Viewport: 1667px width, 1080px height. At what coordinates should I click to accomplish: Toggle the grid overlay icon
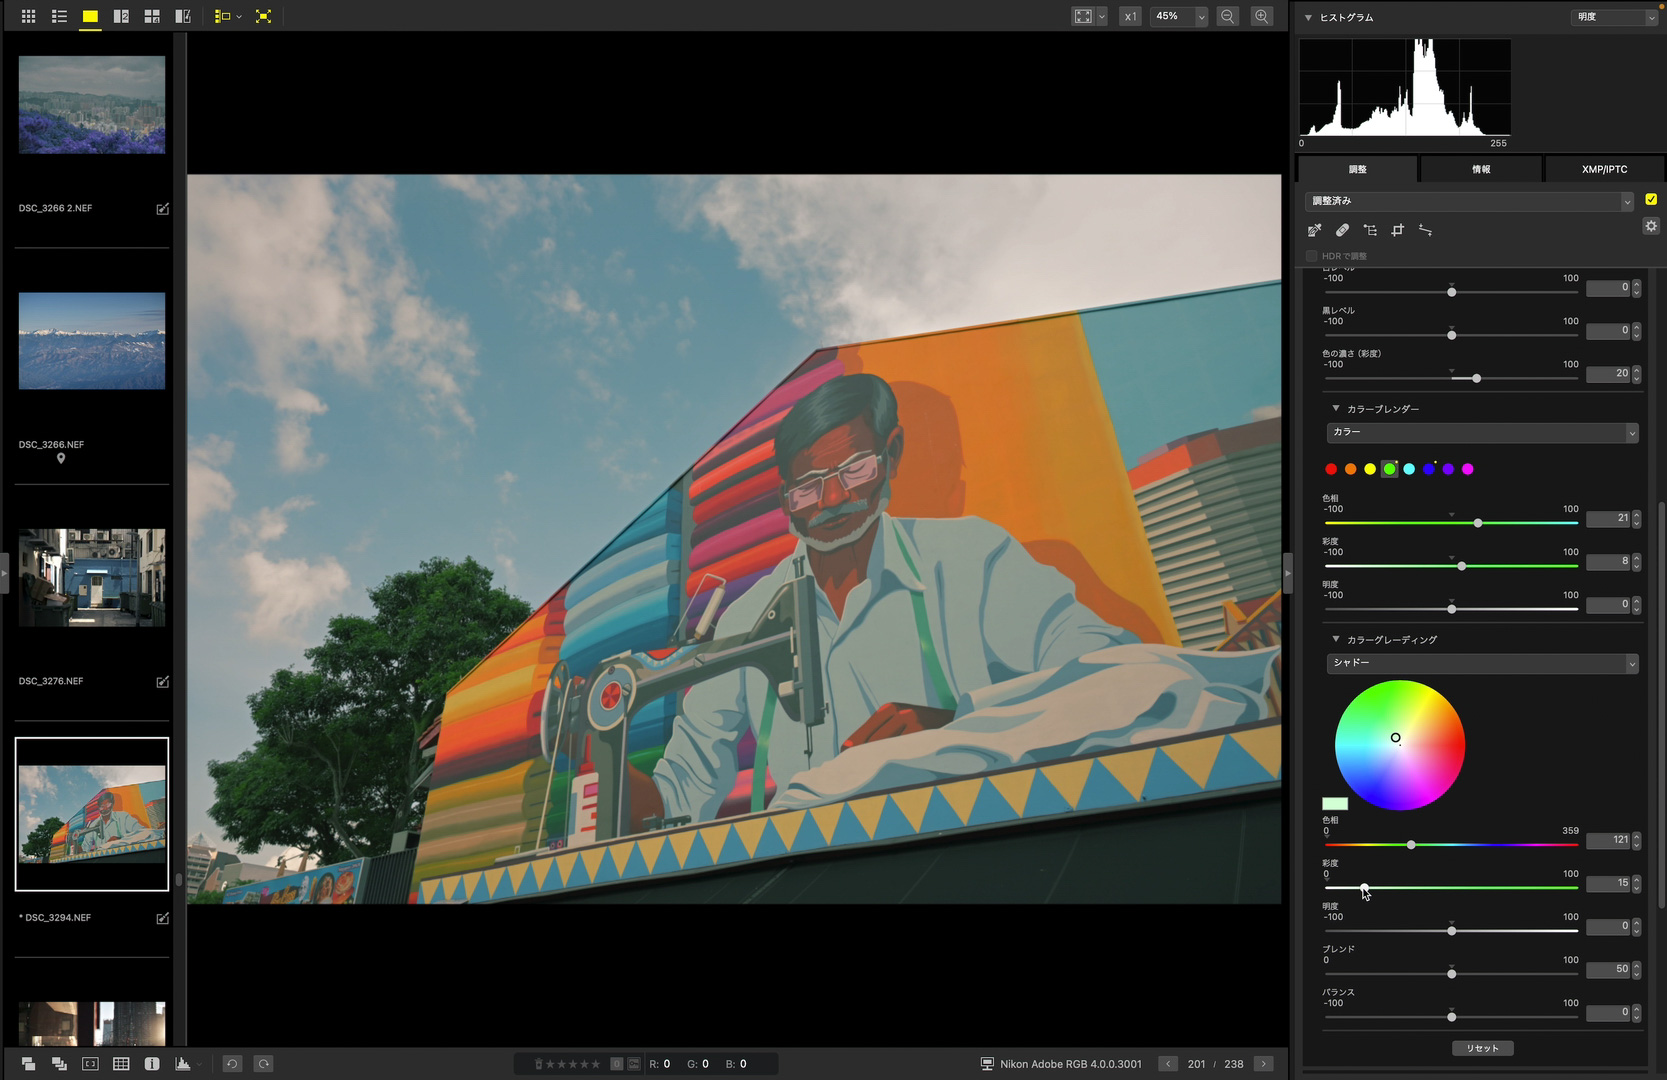[x=121, y=1064]
